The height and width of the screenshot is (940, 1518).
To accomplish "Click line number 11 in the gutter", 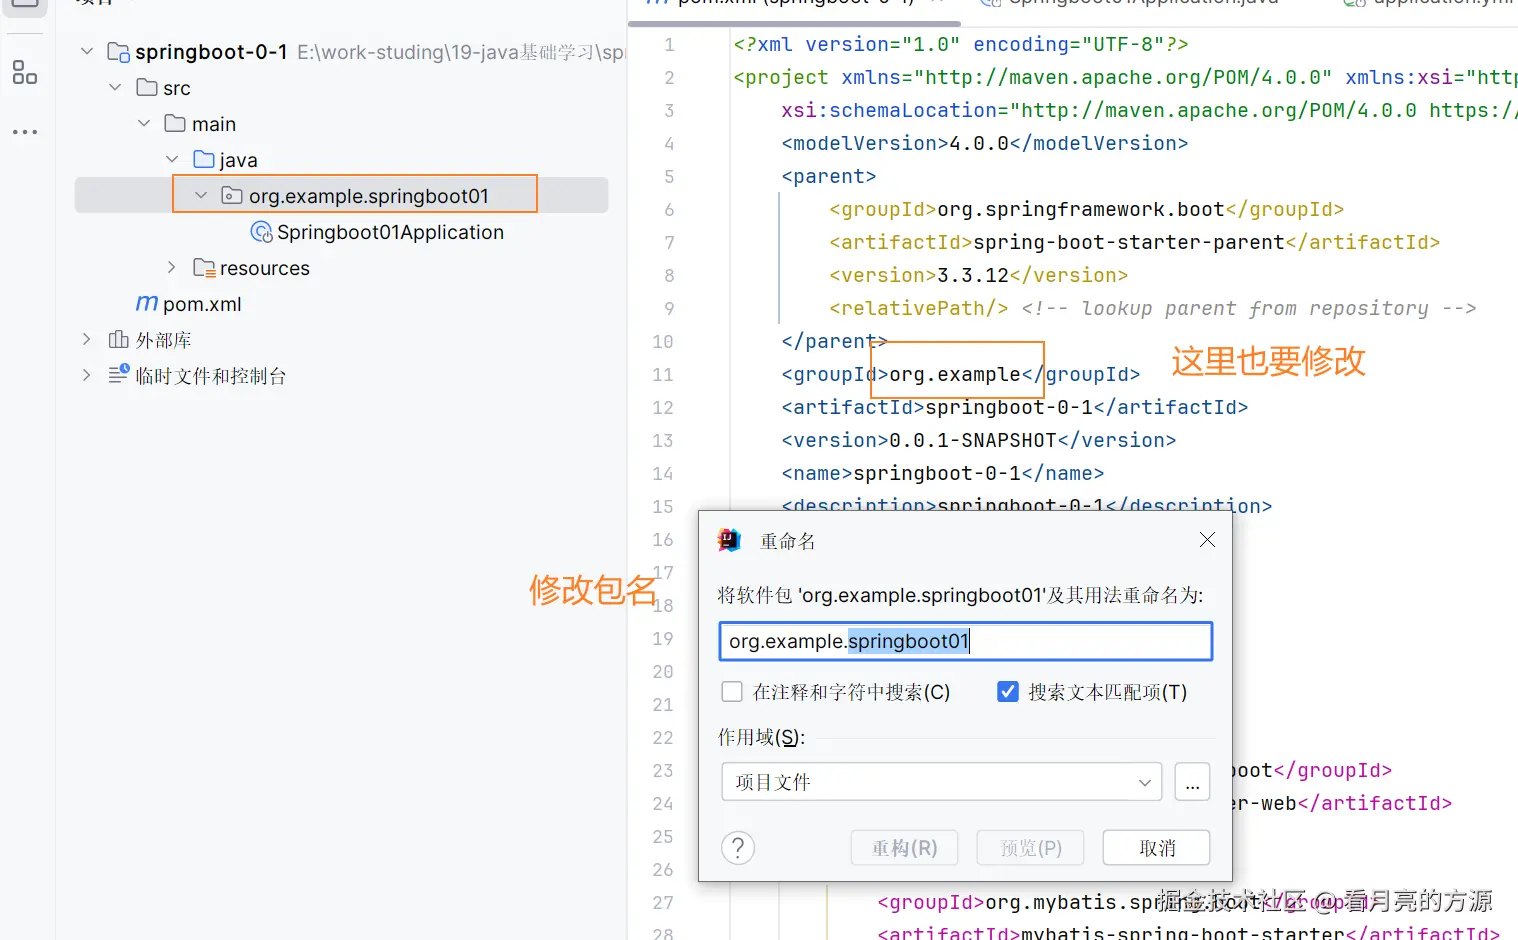I will (663, 375).
